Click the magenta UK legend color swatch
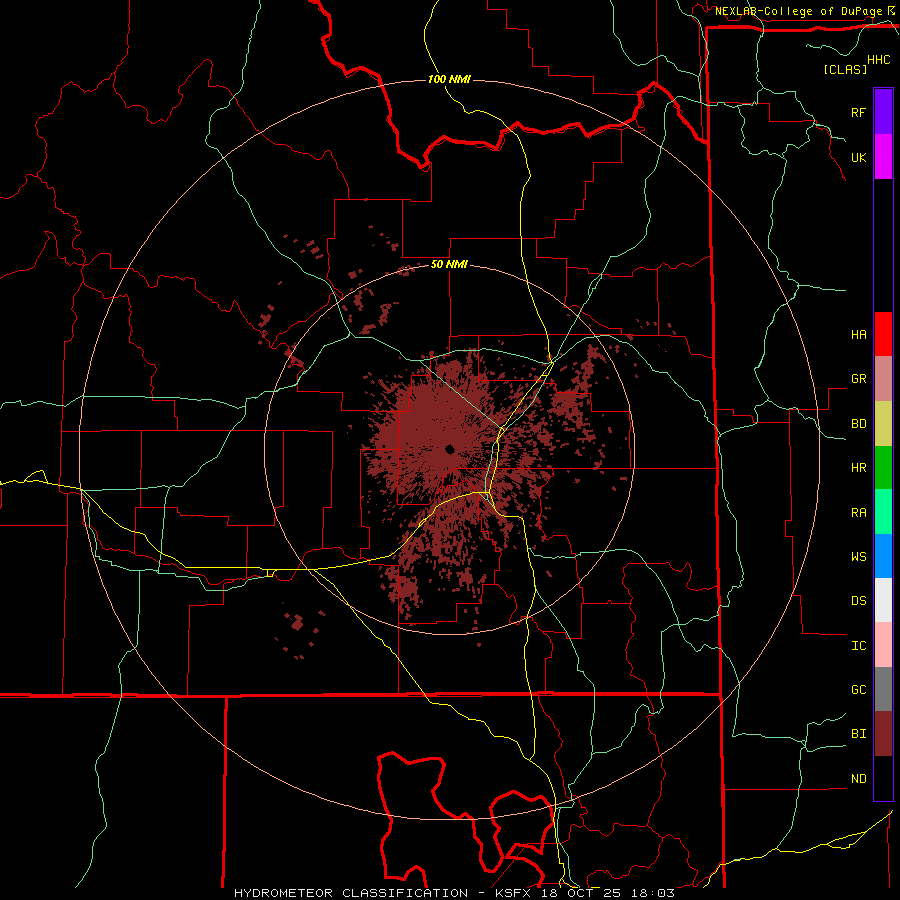The image size is (900, 900). [x=883, y=157]
